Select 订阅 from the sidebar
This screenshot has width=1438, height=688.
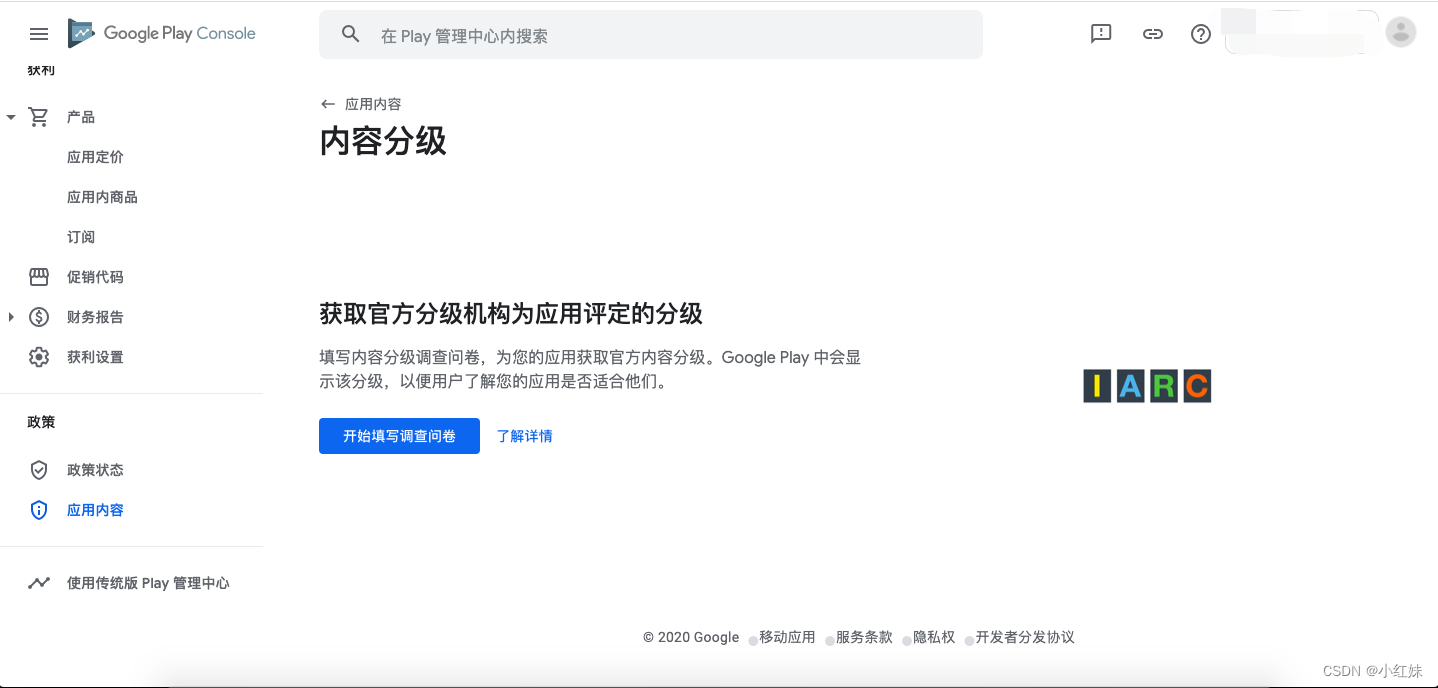pyautogui.click(x=81, y=236)
